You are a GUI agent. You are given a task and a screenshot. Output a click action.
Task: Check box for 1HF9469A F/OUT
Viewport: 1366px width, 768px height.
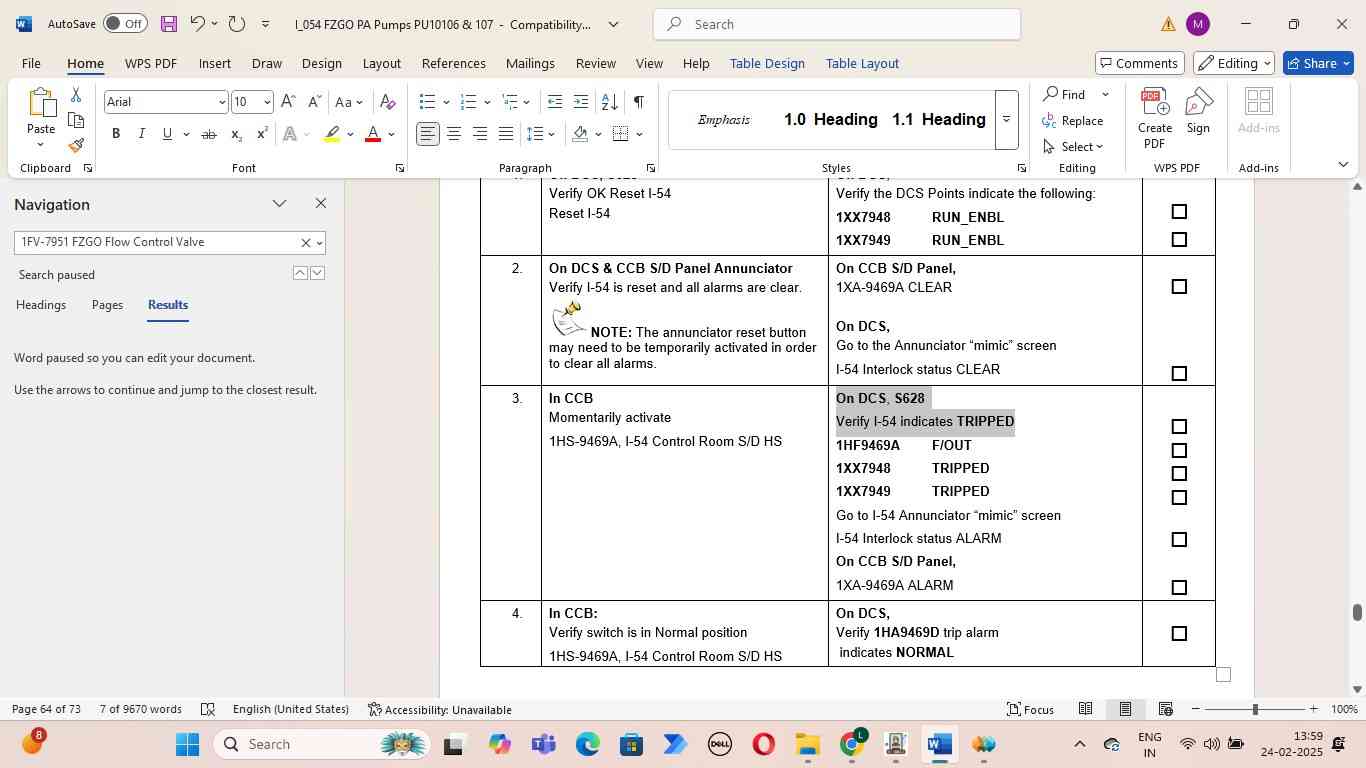[1179, 451]
